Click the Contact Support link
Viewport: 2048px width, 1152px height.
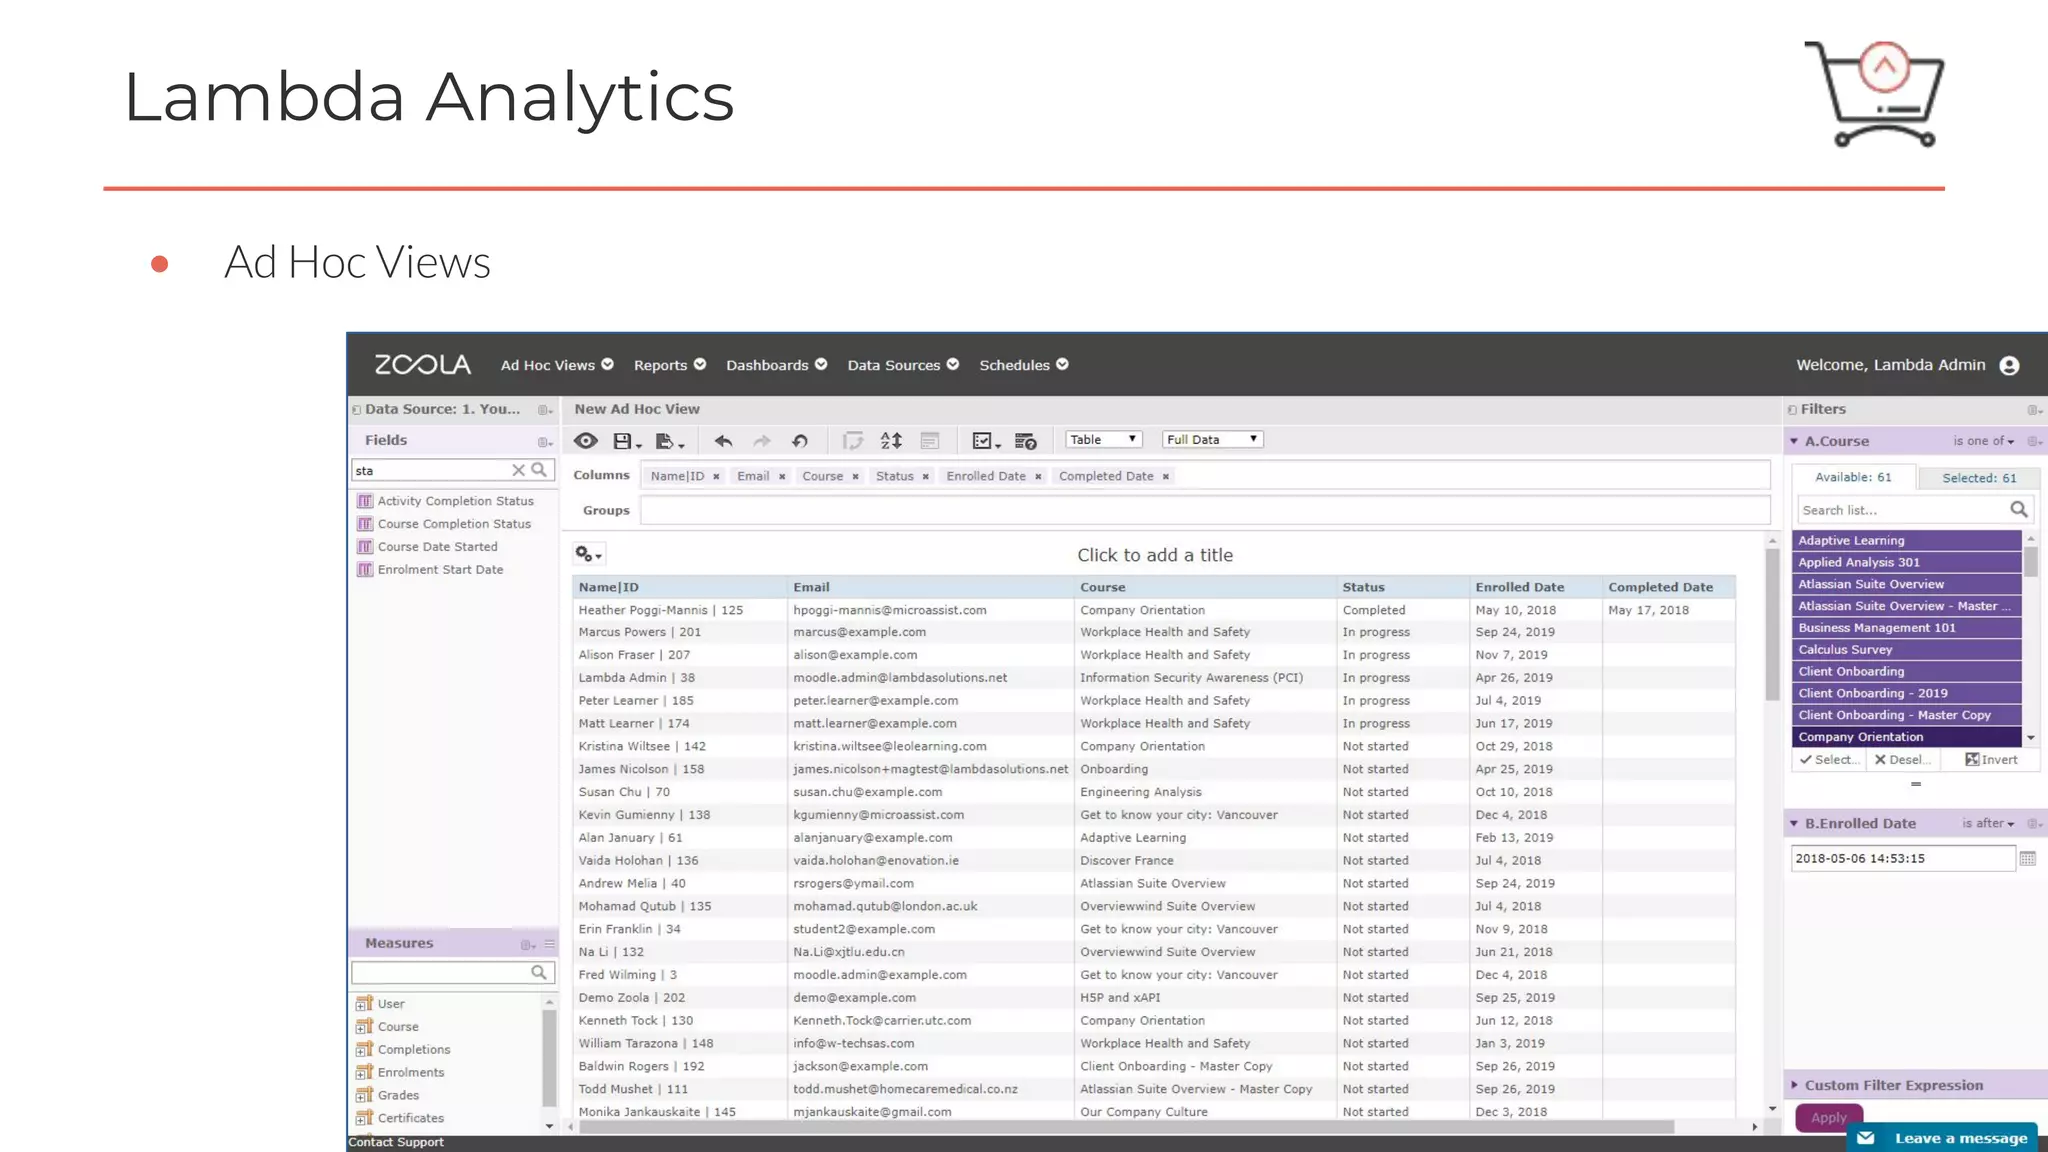coord(396,1142)
